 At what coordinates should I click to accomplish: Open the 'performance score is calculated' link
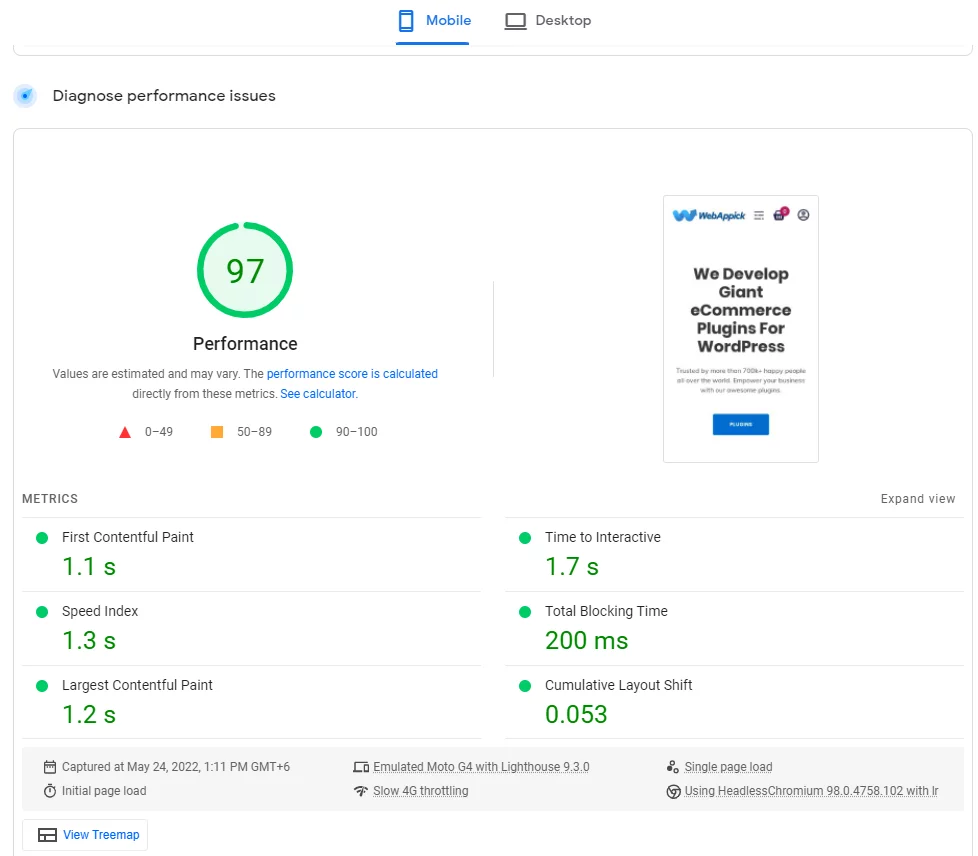tap(352, 374)
